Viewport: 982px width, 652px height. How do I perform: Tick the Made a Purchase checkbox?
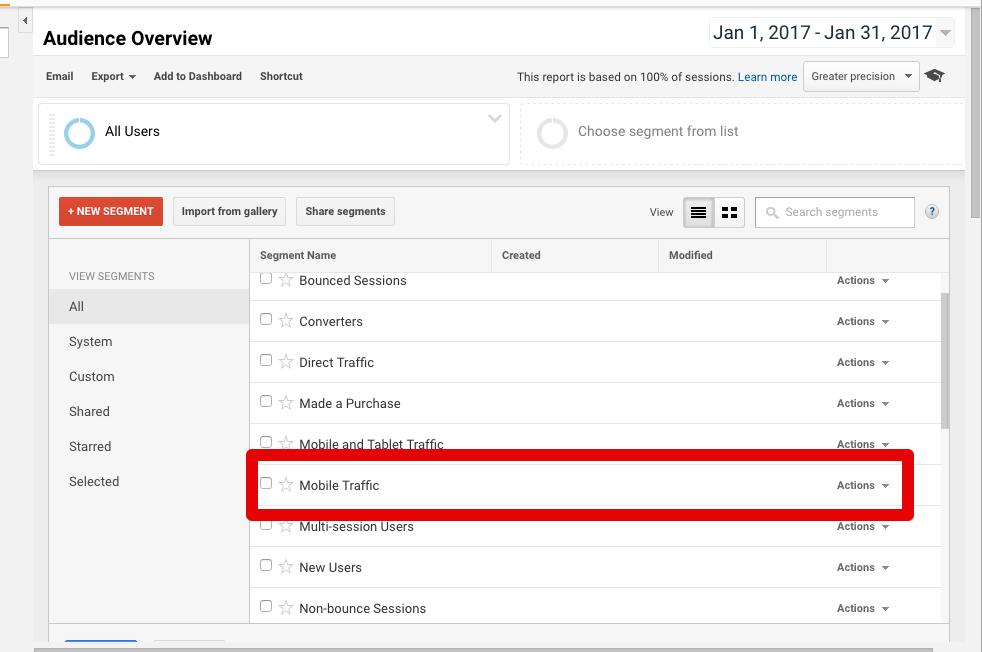pyautogui.click(x=266, y=401)
